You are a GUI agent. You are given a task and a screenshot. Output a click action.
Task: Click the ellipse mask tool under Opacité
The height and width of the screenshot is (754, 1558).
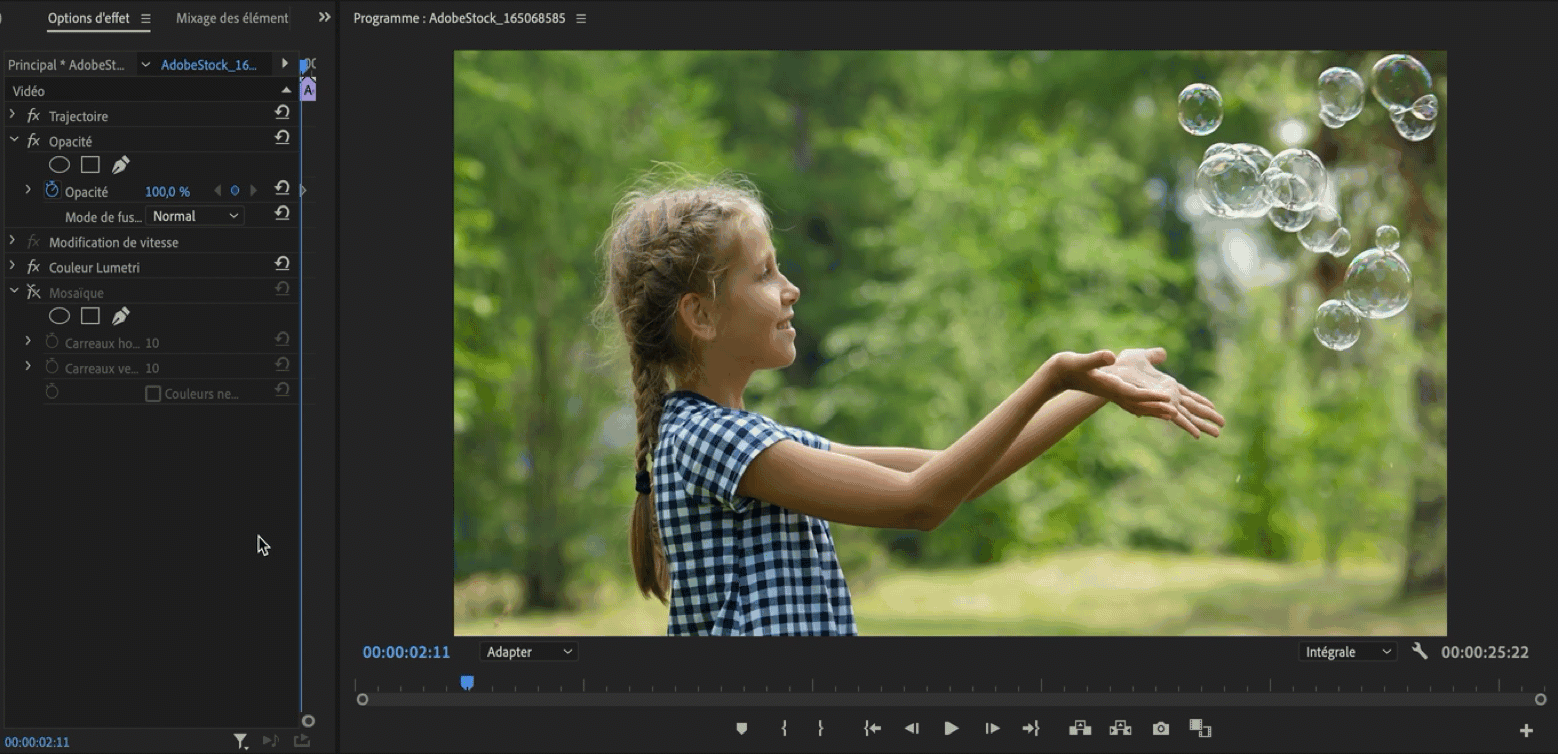coord(59,165)
